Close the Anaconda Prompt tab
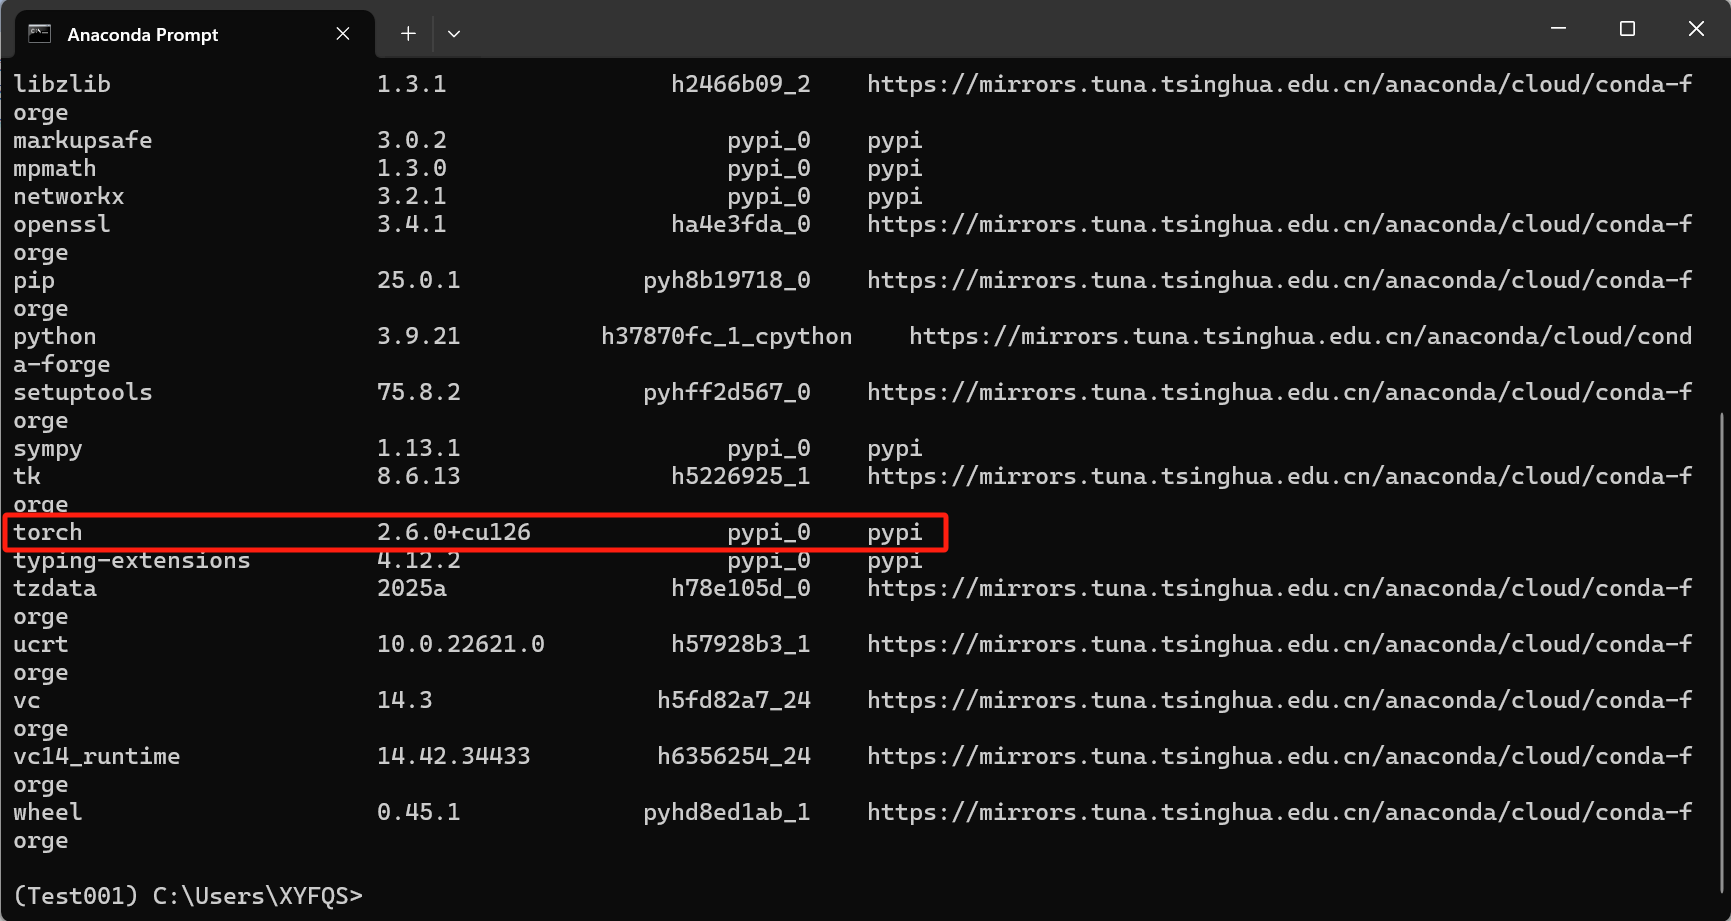 [x=343, y=34]
